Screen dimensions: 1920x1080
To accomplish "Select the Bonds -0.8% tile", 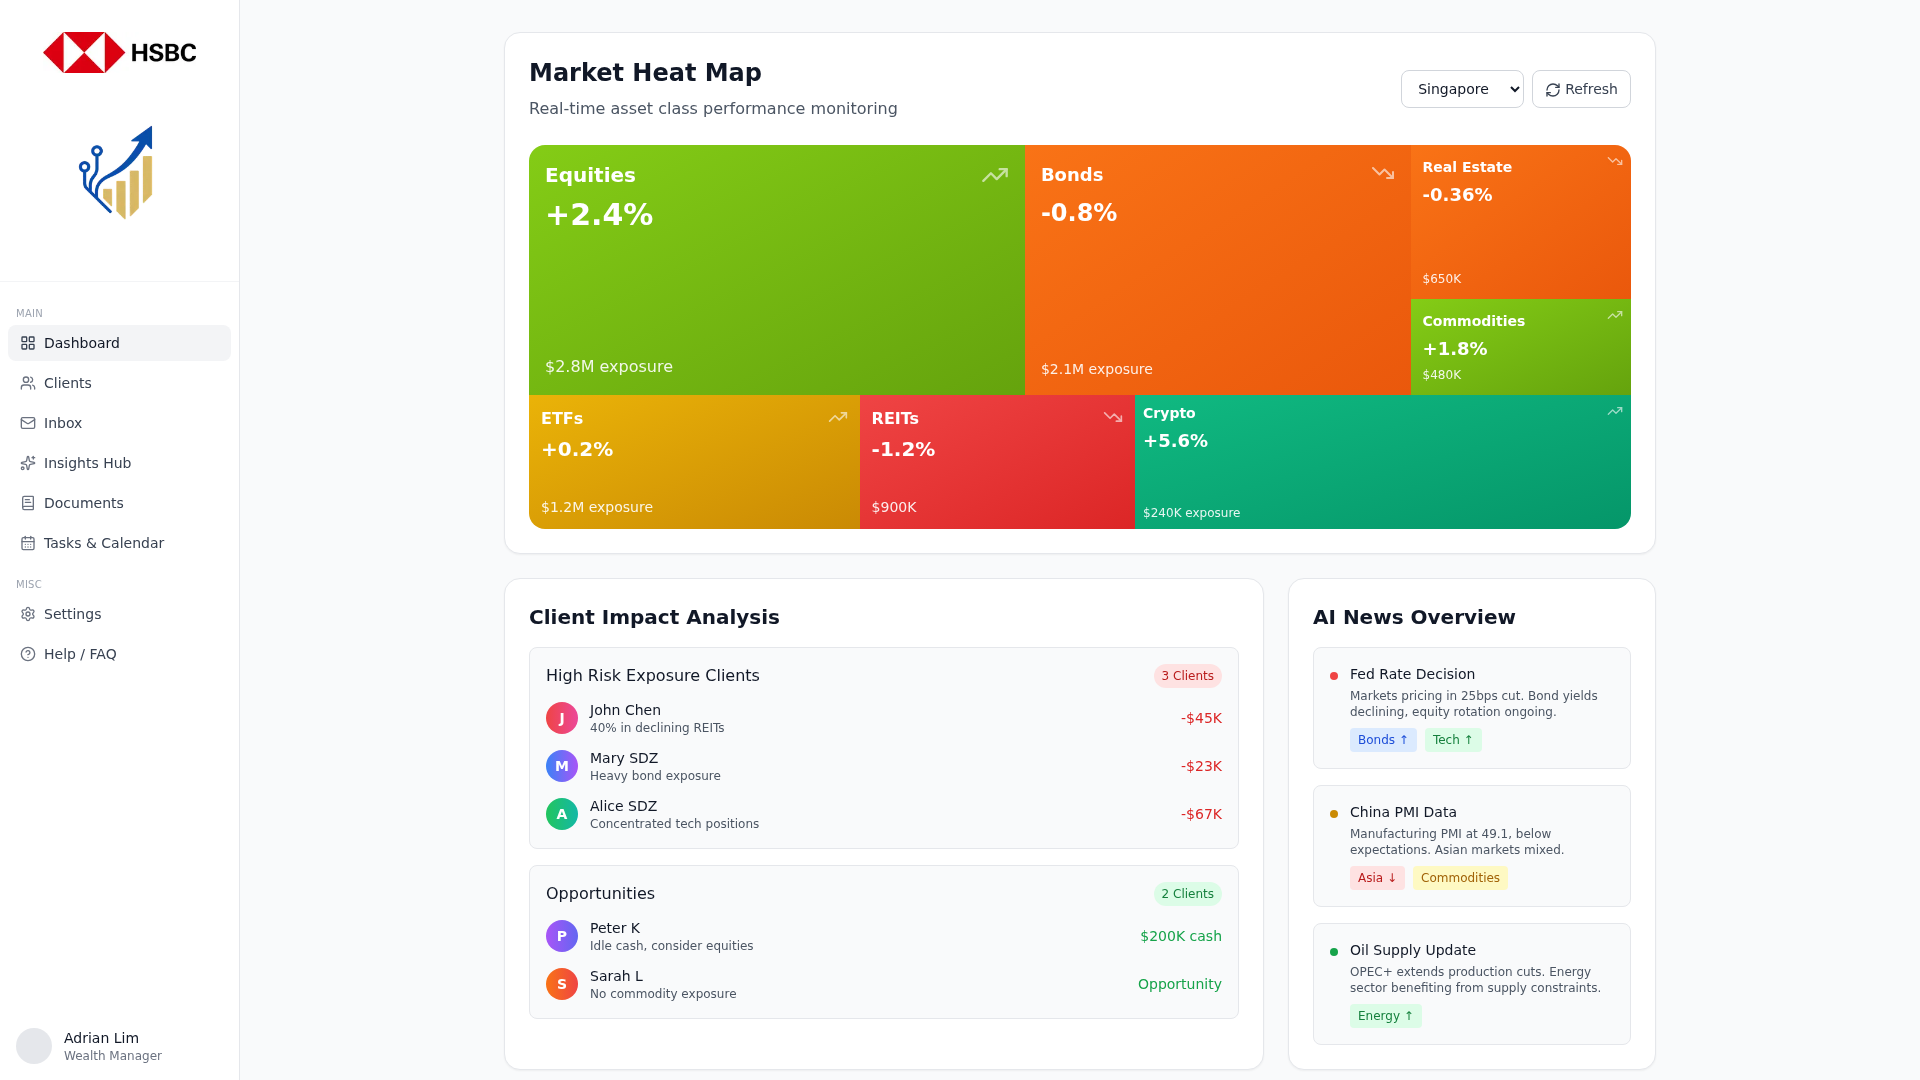I will tap(1218, 270).
